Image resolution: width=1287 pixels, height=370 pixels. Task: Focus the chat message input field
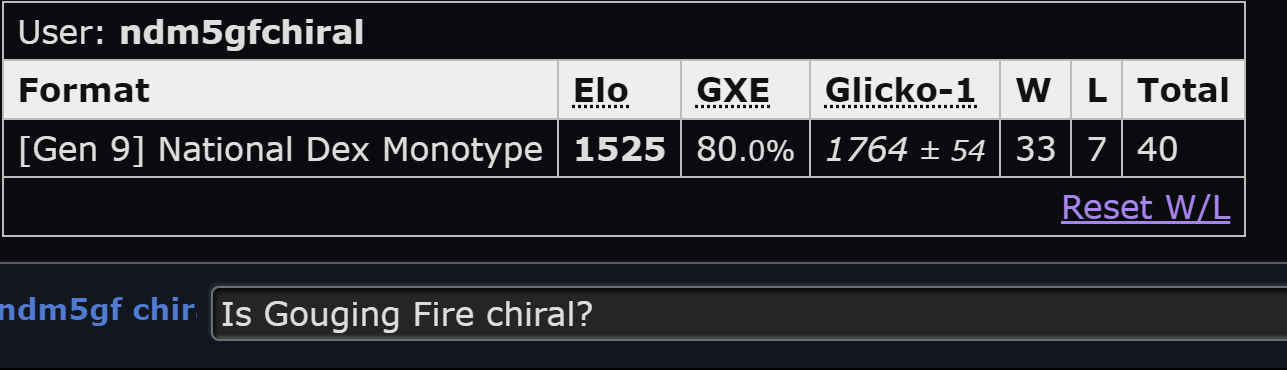coord(749,314)
